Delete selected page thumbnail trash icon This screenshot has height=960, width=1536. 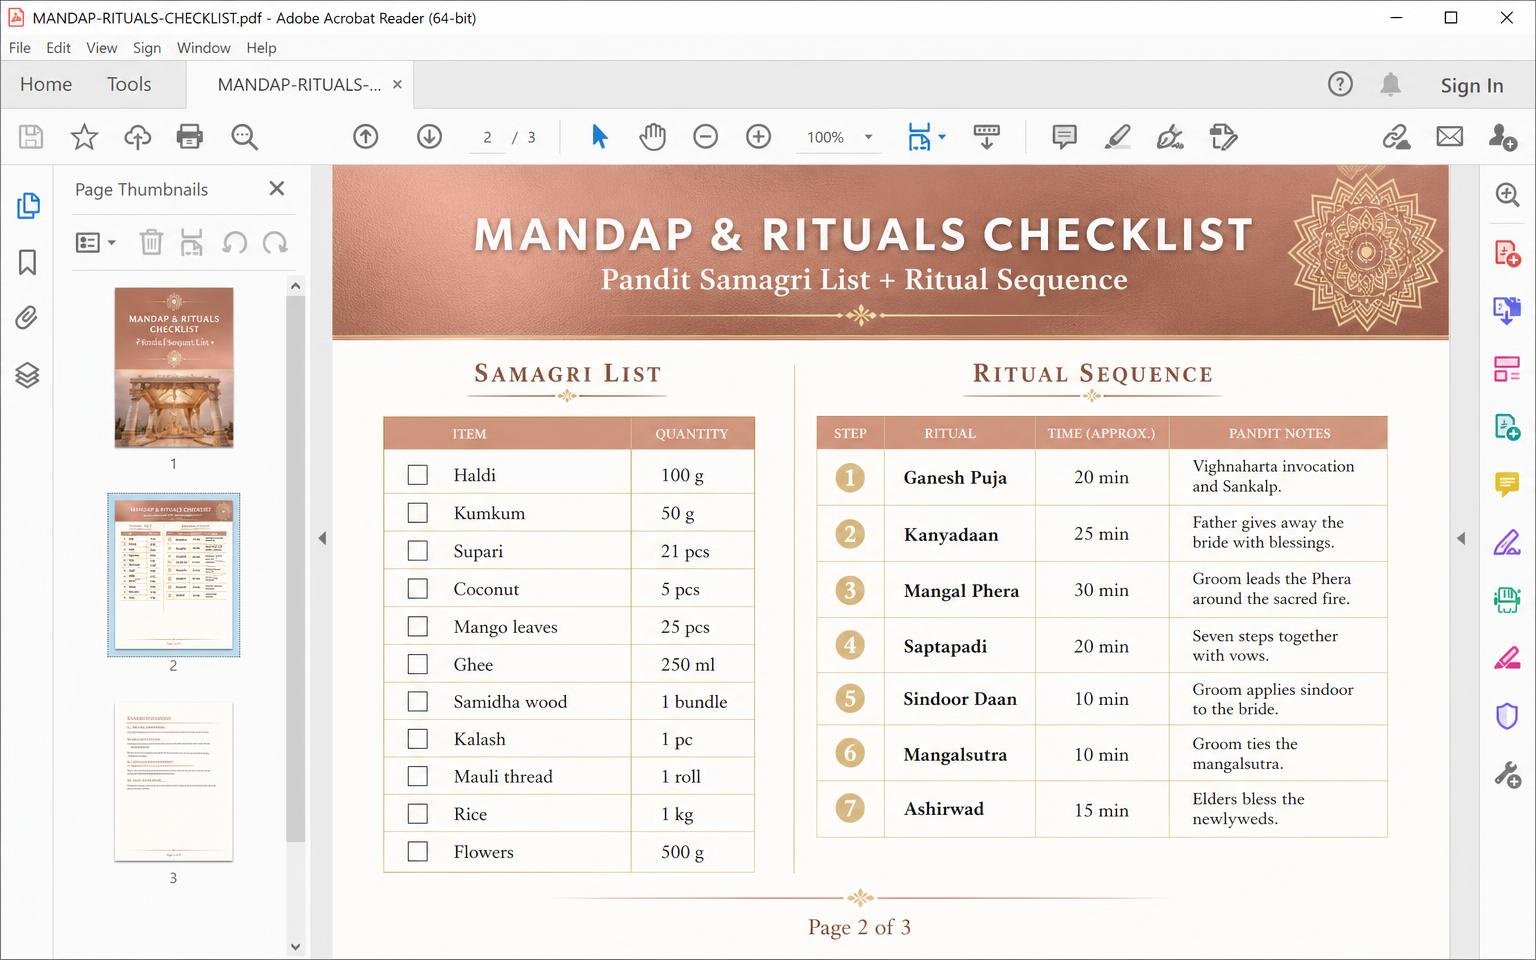coord(151,242)
